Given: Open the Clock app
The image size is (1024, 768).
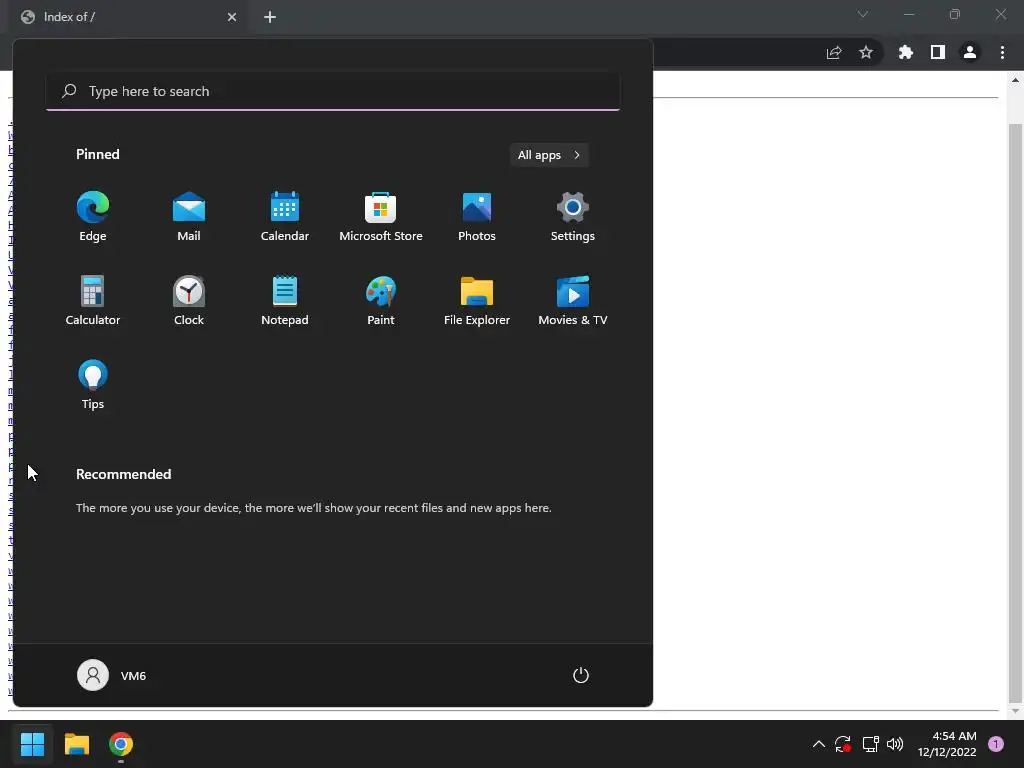Looking at the screenshot, I should pos(189,300).
